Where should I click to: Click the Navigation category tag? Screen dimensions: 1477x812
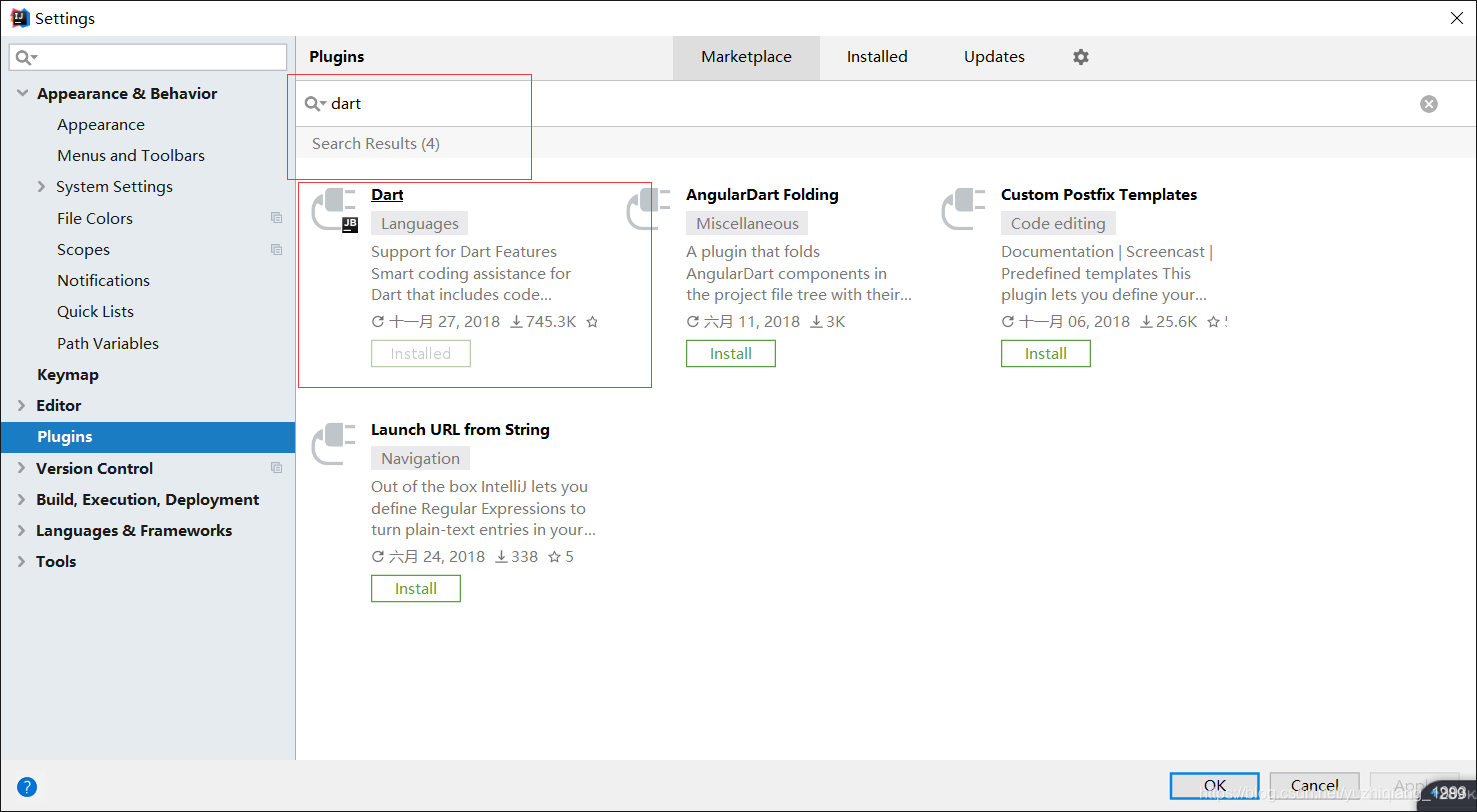click(420, 459)
